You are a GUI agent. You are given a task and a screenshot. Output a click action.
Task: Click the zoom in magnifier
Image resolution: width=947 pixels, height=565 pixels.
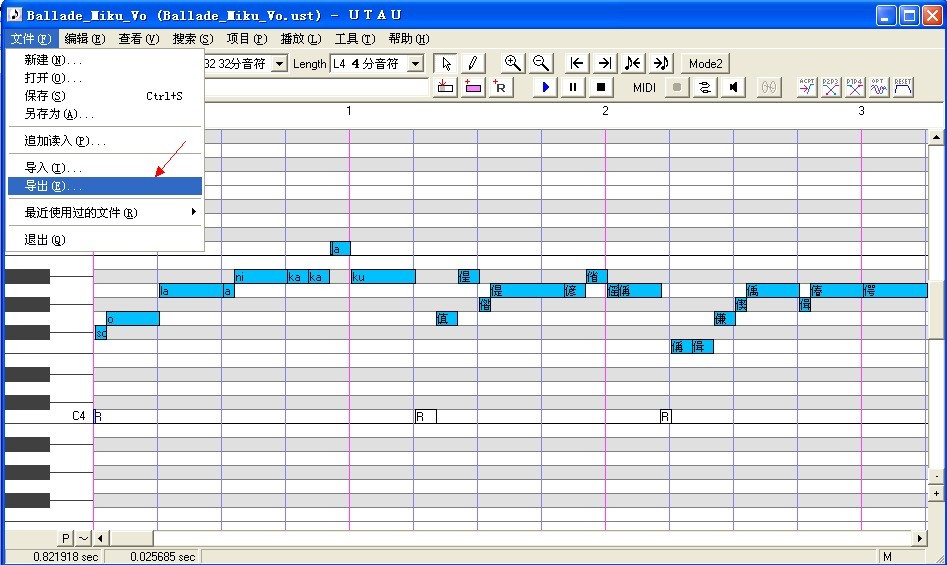pyautogui.click(x=512, y=63)
